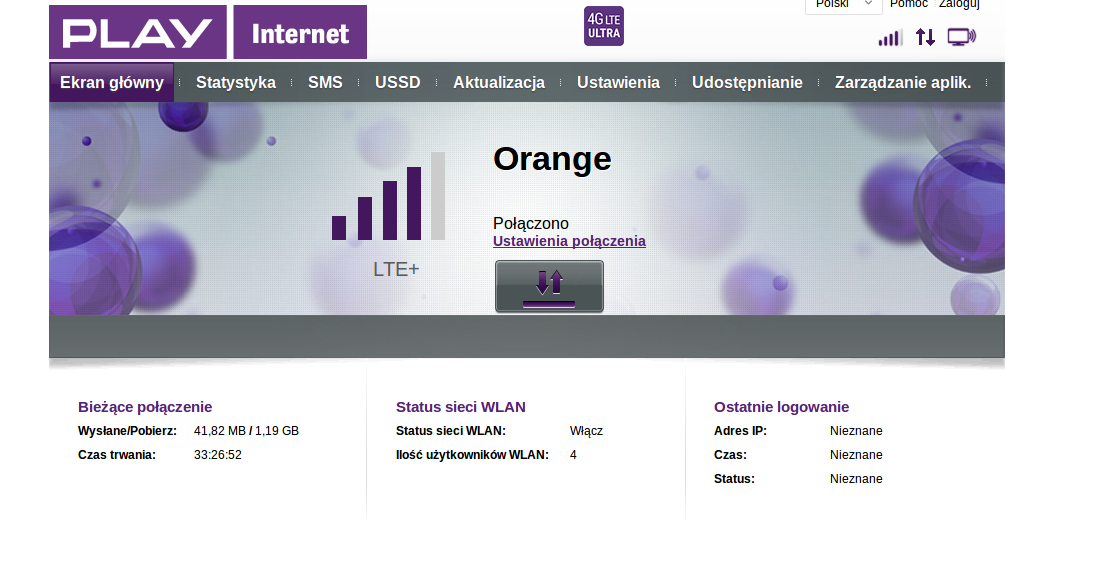Click the header signal strength icon
This screenshot has height=569, width=1103.
(x=891, y=38)
